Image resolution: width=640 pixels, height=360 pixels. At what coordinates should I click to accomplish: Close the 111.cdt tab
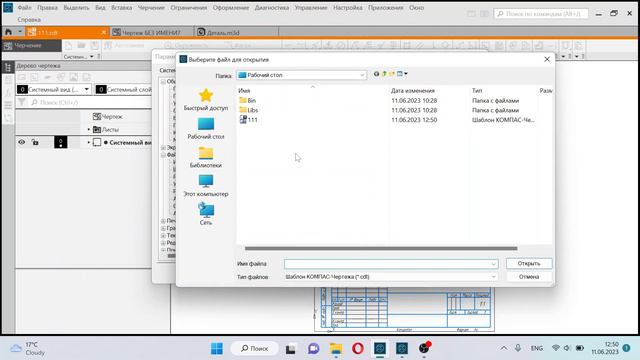pyautogui.click(x=104, y=32)
